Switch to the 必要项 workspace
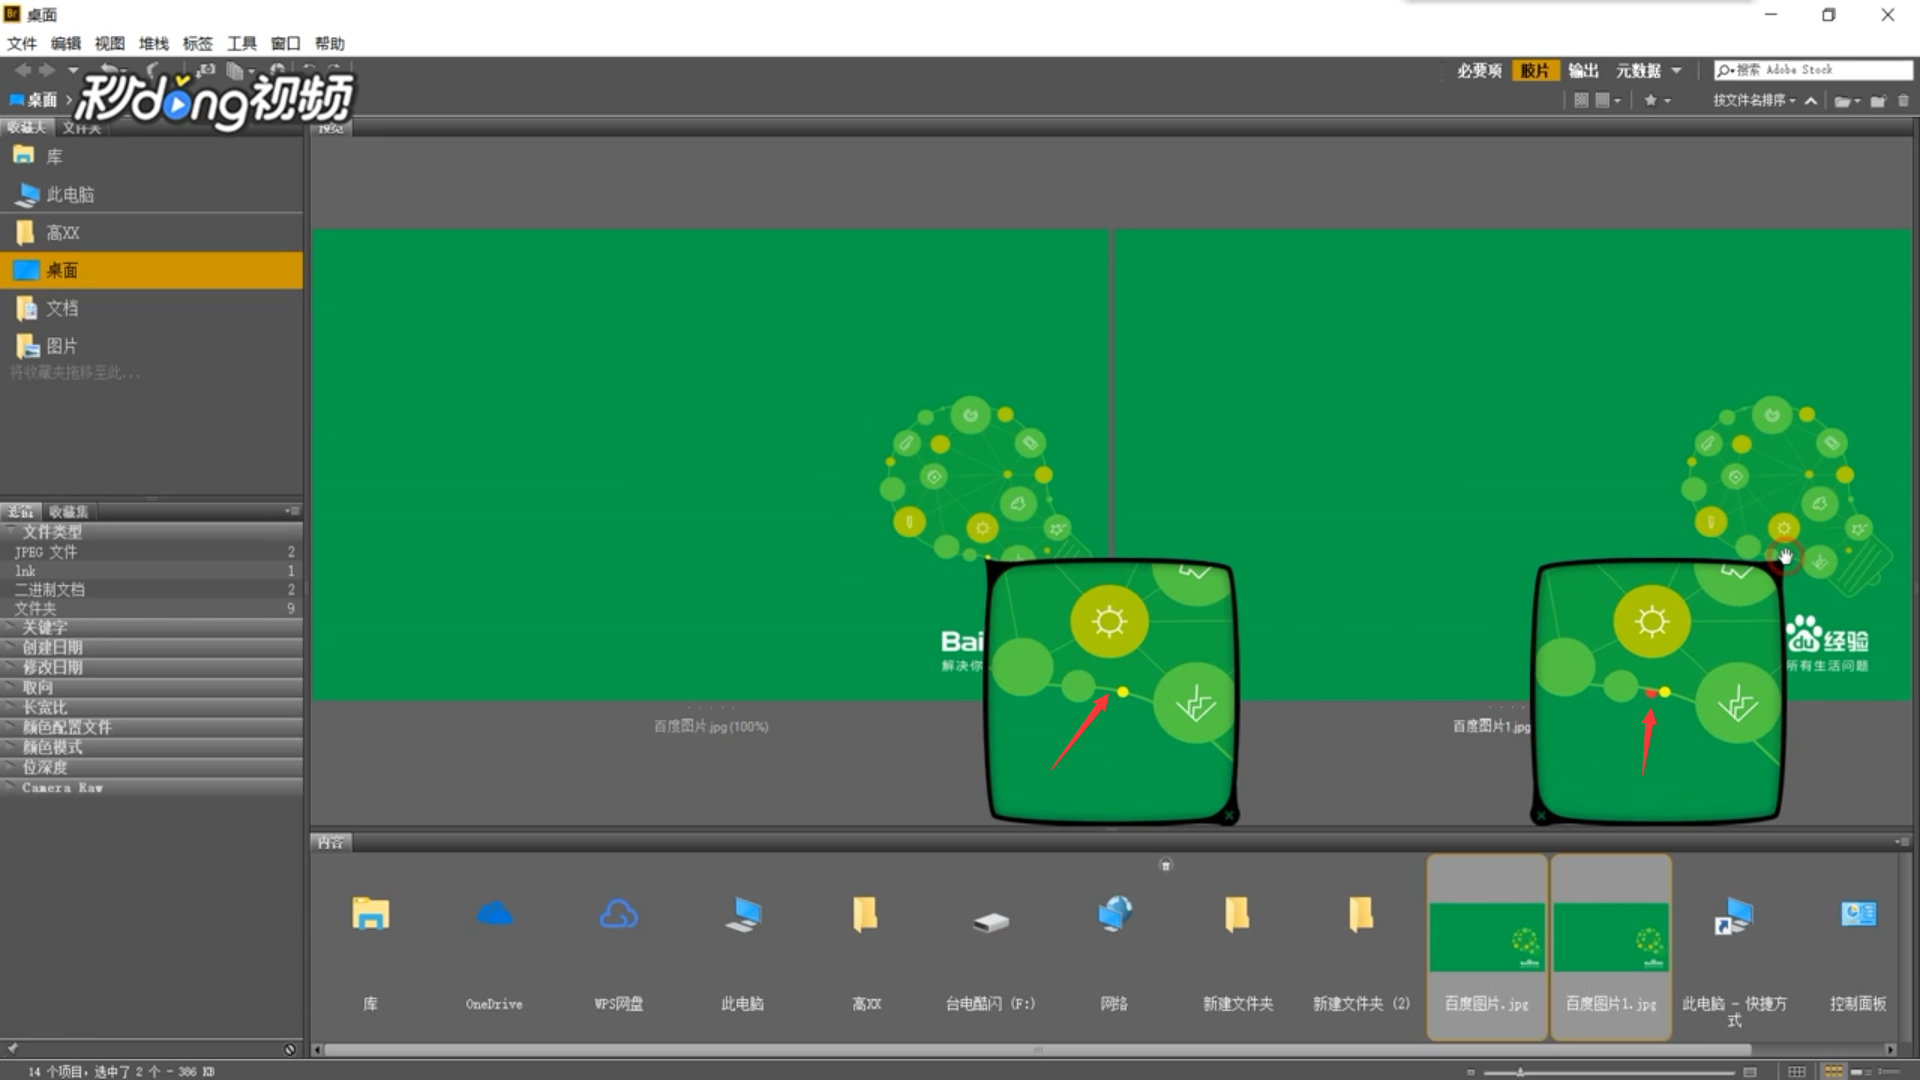1920x1080 pixels. tap(1479, 70)
